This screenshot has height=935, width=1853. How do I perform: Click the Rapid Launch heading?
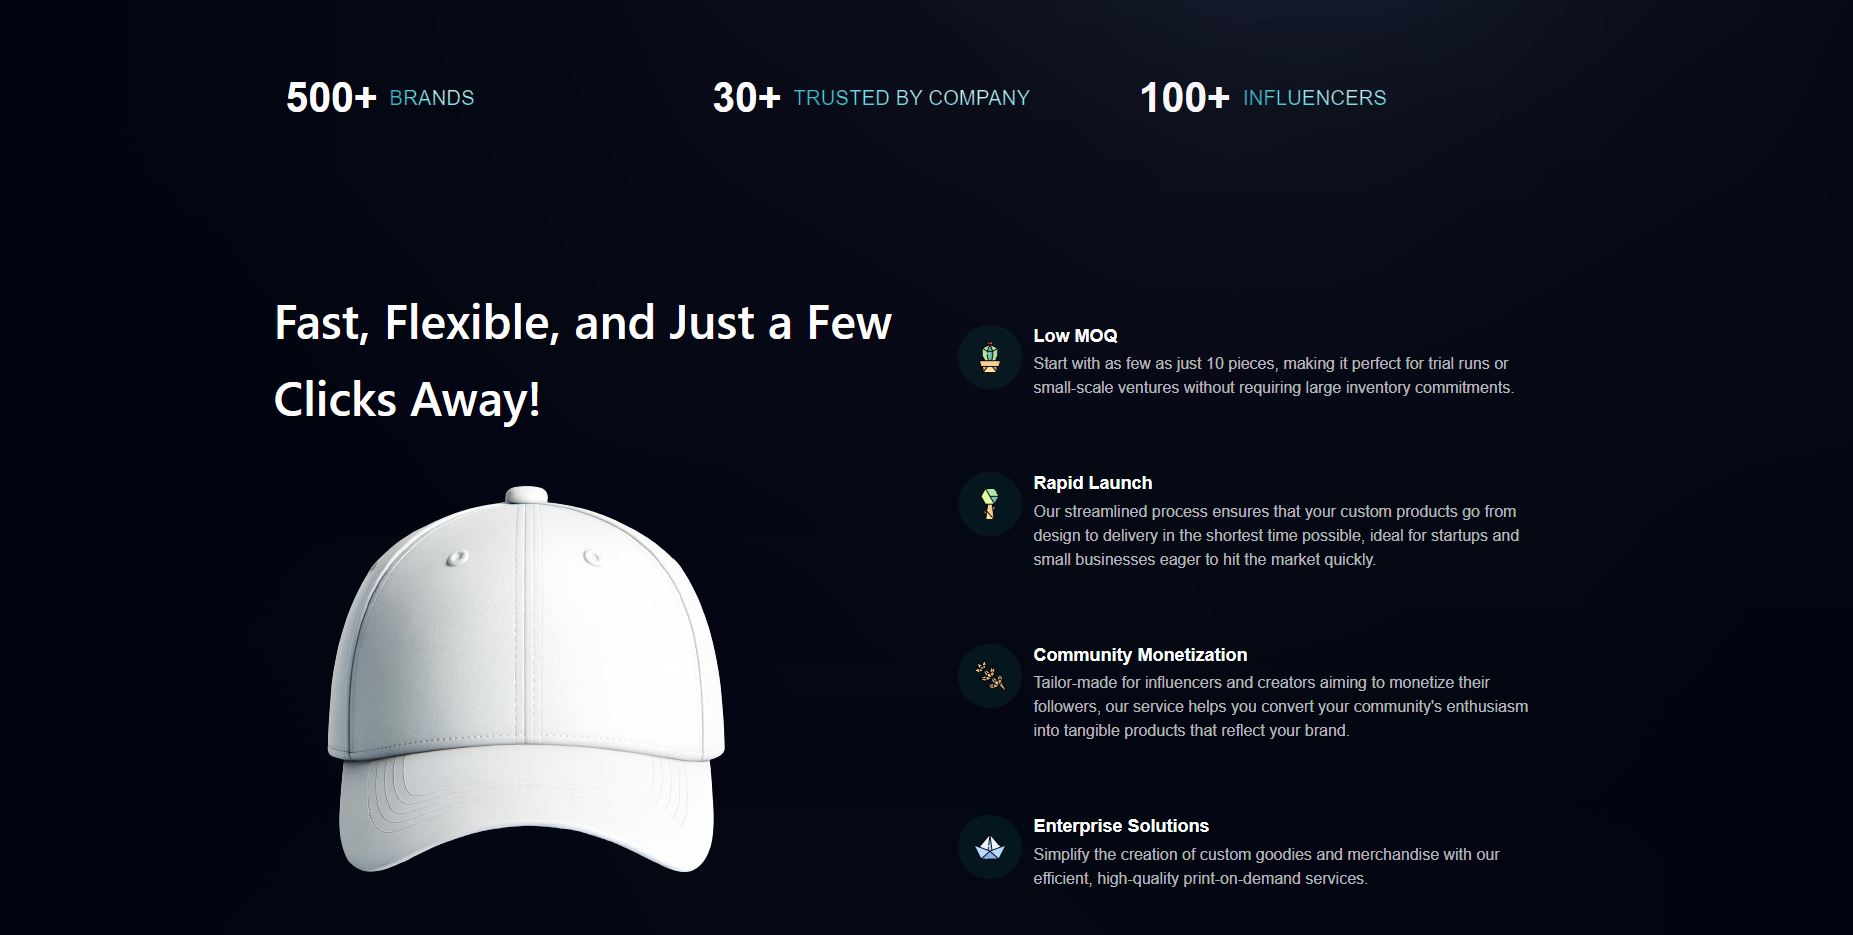tap(1092, 483)
